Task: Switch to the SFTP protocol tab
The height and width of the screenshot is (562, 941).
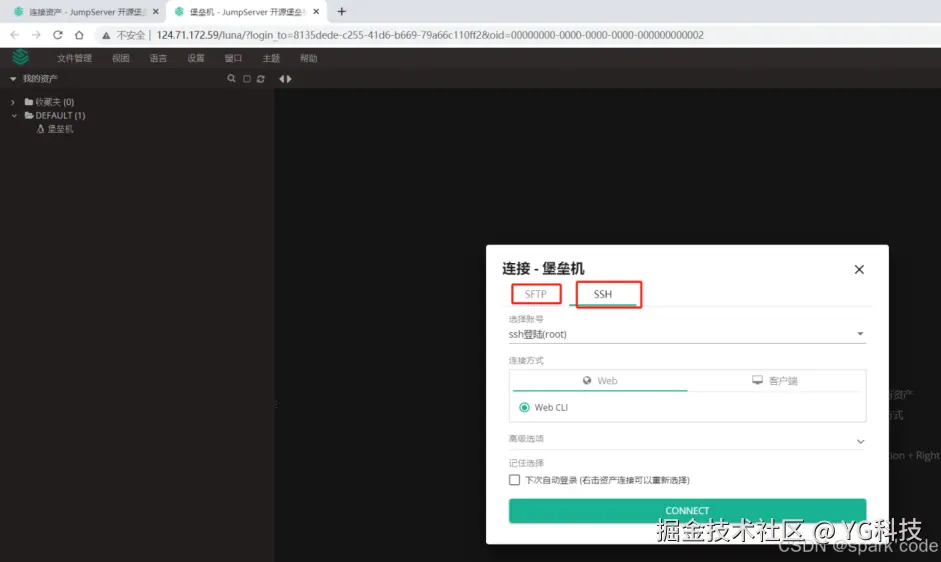Action: coord(536,294)
